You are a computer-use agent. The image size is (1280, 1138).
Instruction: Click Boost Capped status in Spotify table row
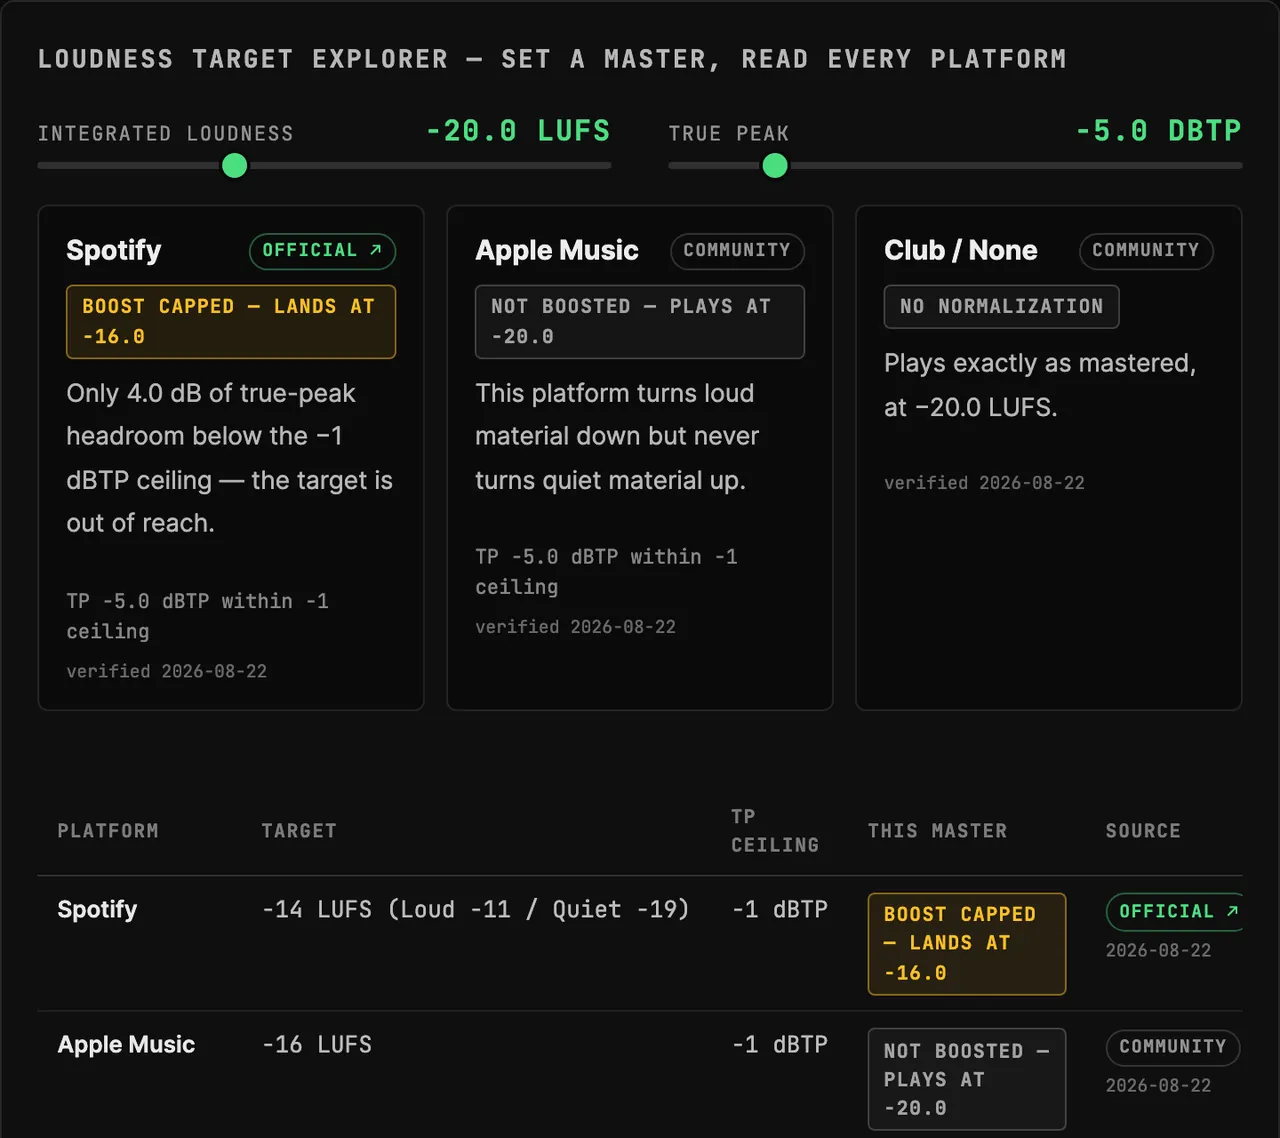(x=967, y=944)
